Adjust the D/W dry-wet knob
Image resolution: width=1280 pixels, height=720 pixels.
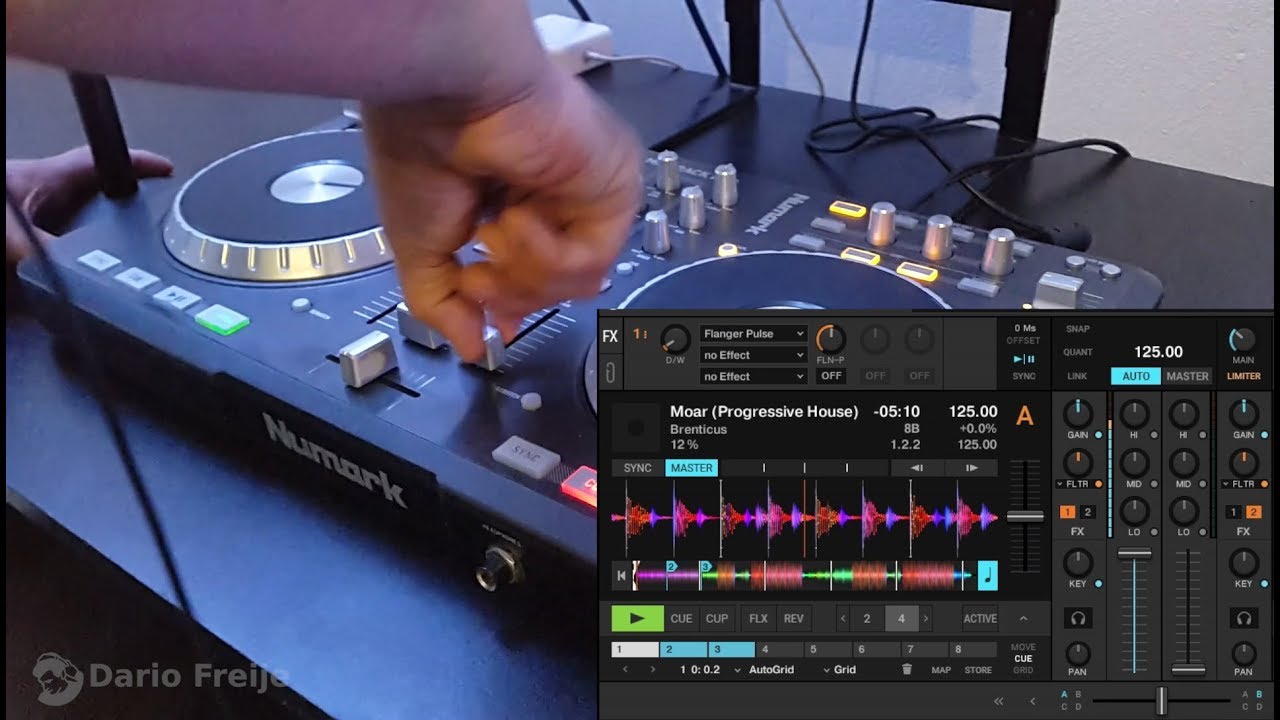675,339
